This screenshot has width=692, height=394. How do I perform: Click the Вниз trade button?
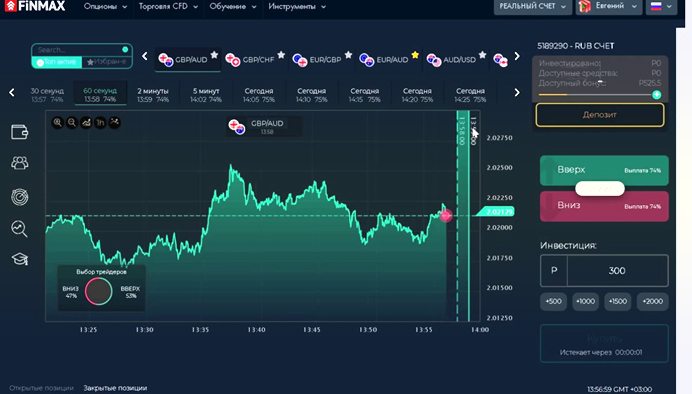[x=604, y=206]
